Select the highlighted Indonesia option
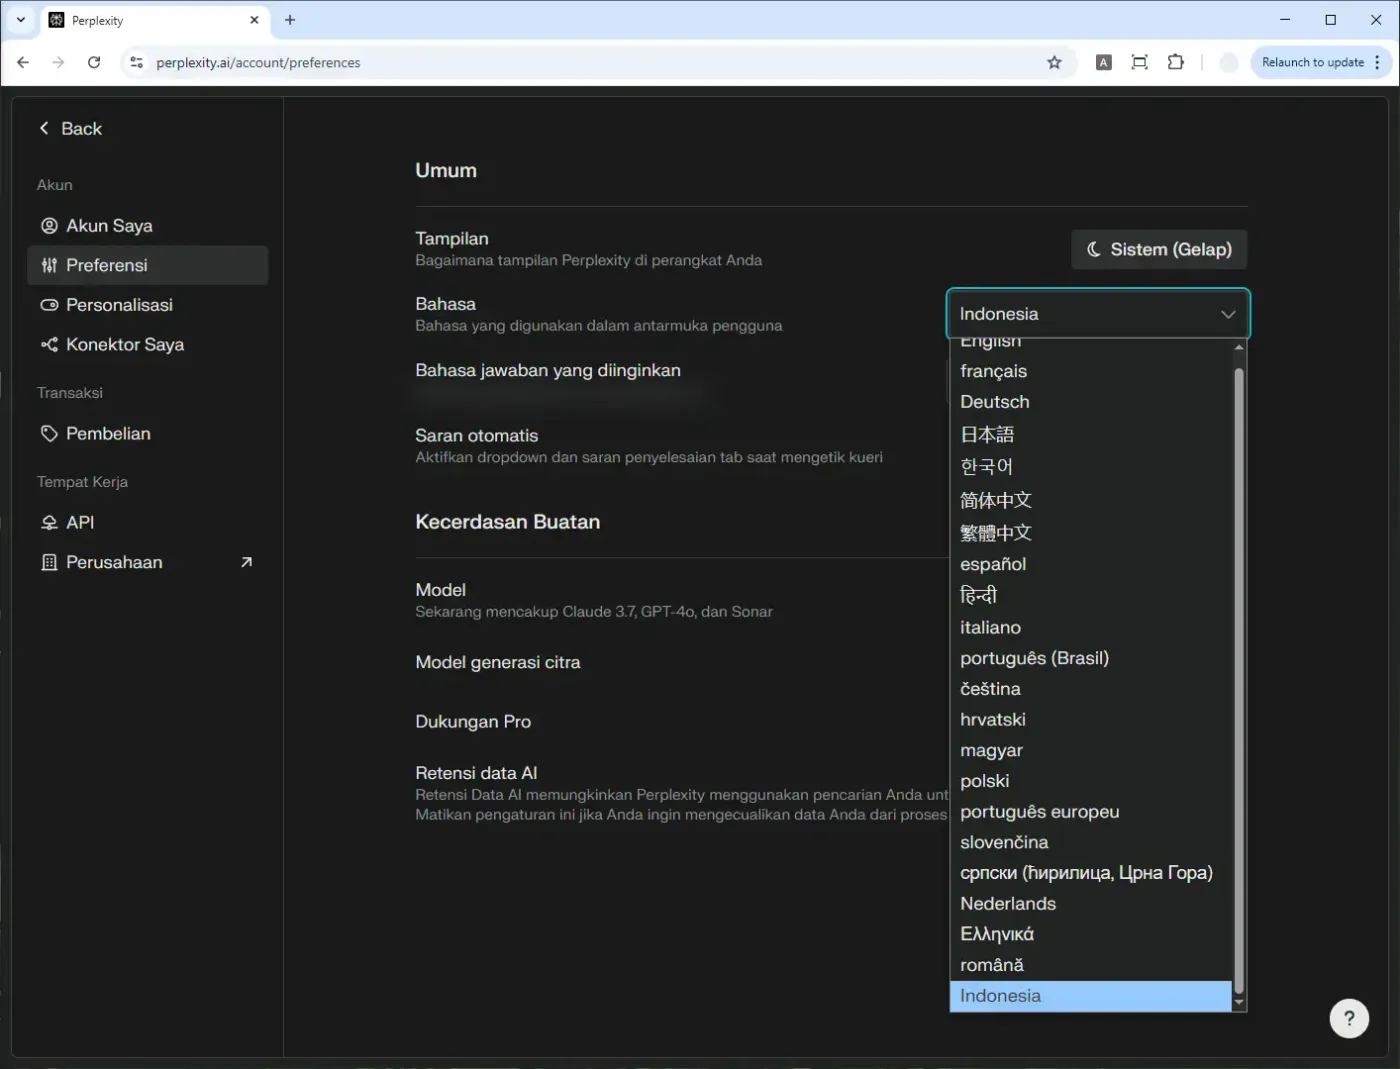The height and width of the screenshot is (1069, 1400). [x=1091, y=996]
